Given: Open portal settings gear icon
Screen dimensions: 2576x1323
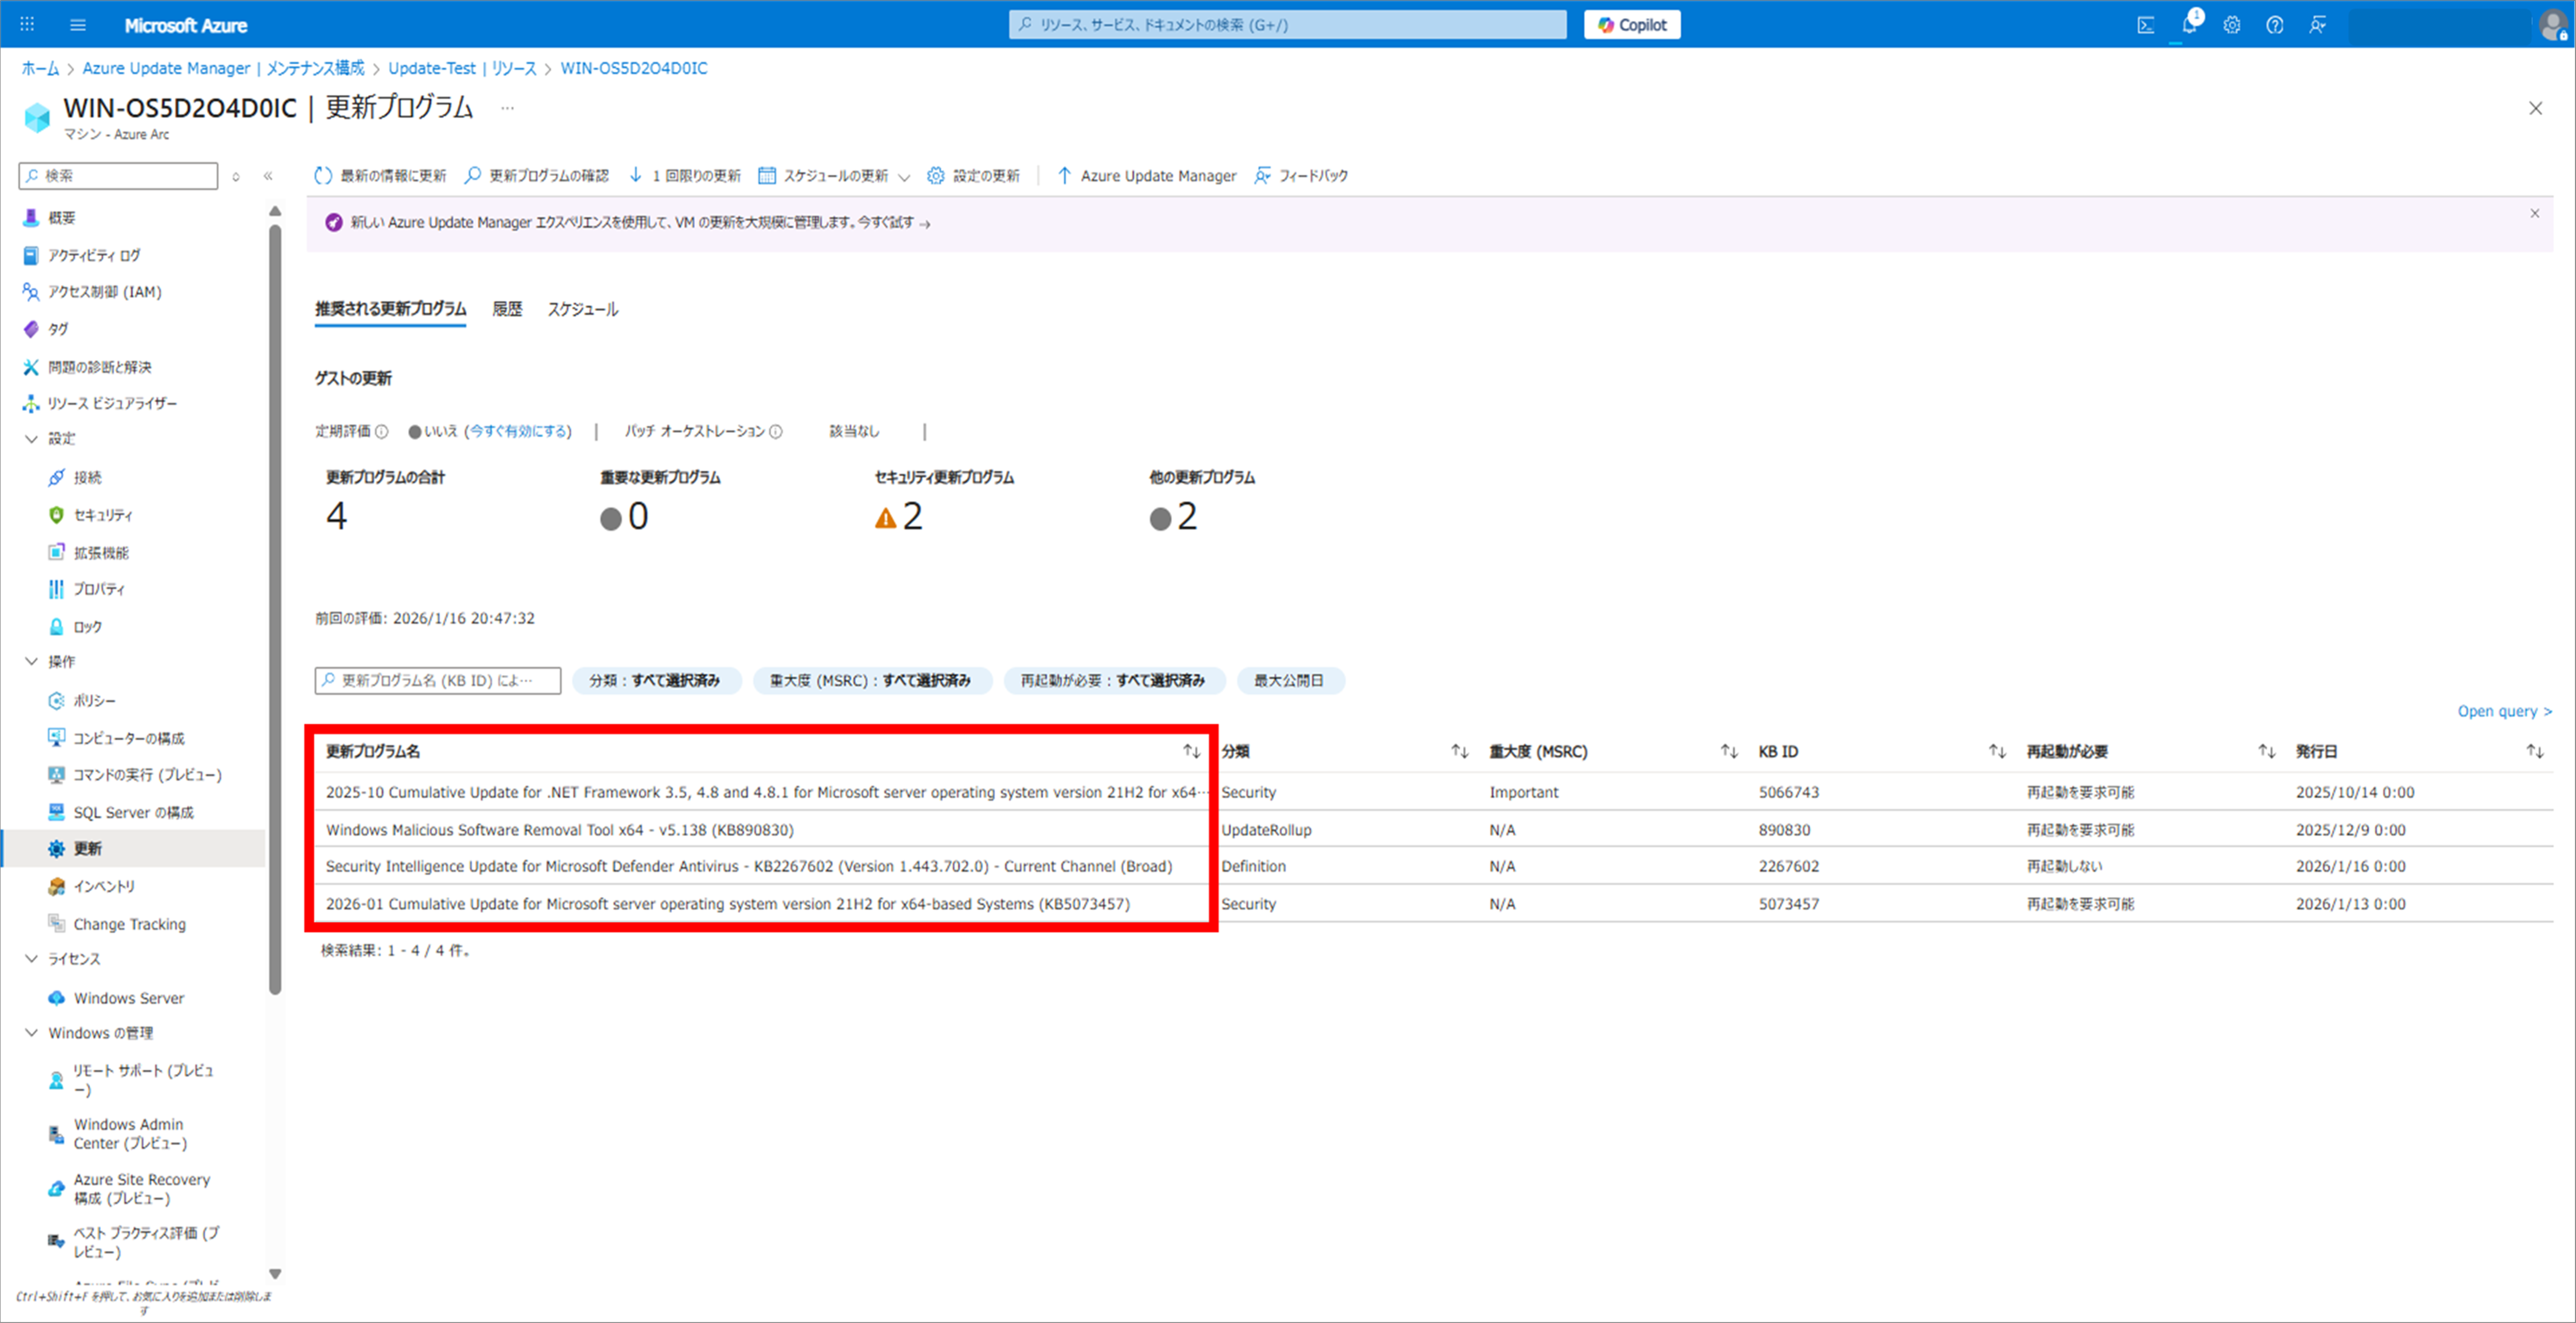Looking at the screenshot, I should coord(2231,25).
